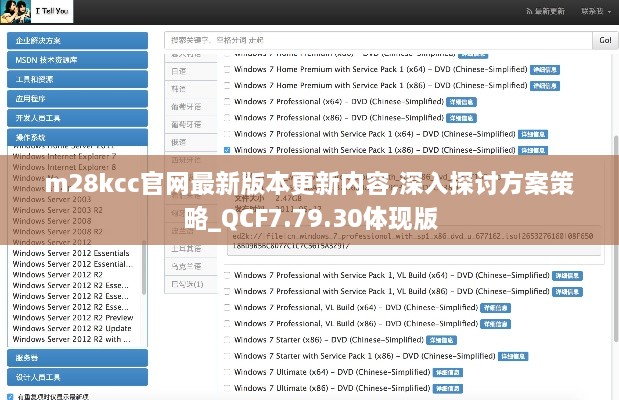Show details for Professional SP1, VL Build (x64)
The width and height of the screenshot is (619, 400).
tap(567, 276)
